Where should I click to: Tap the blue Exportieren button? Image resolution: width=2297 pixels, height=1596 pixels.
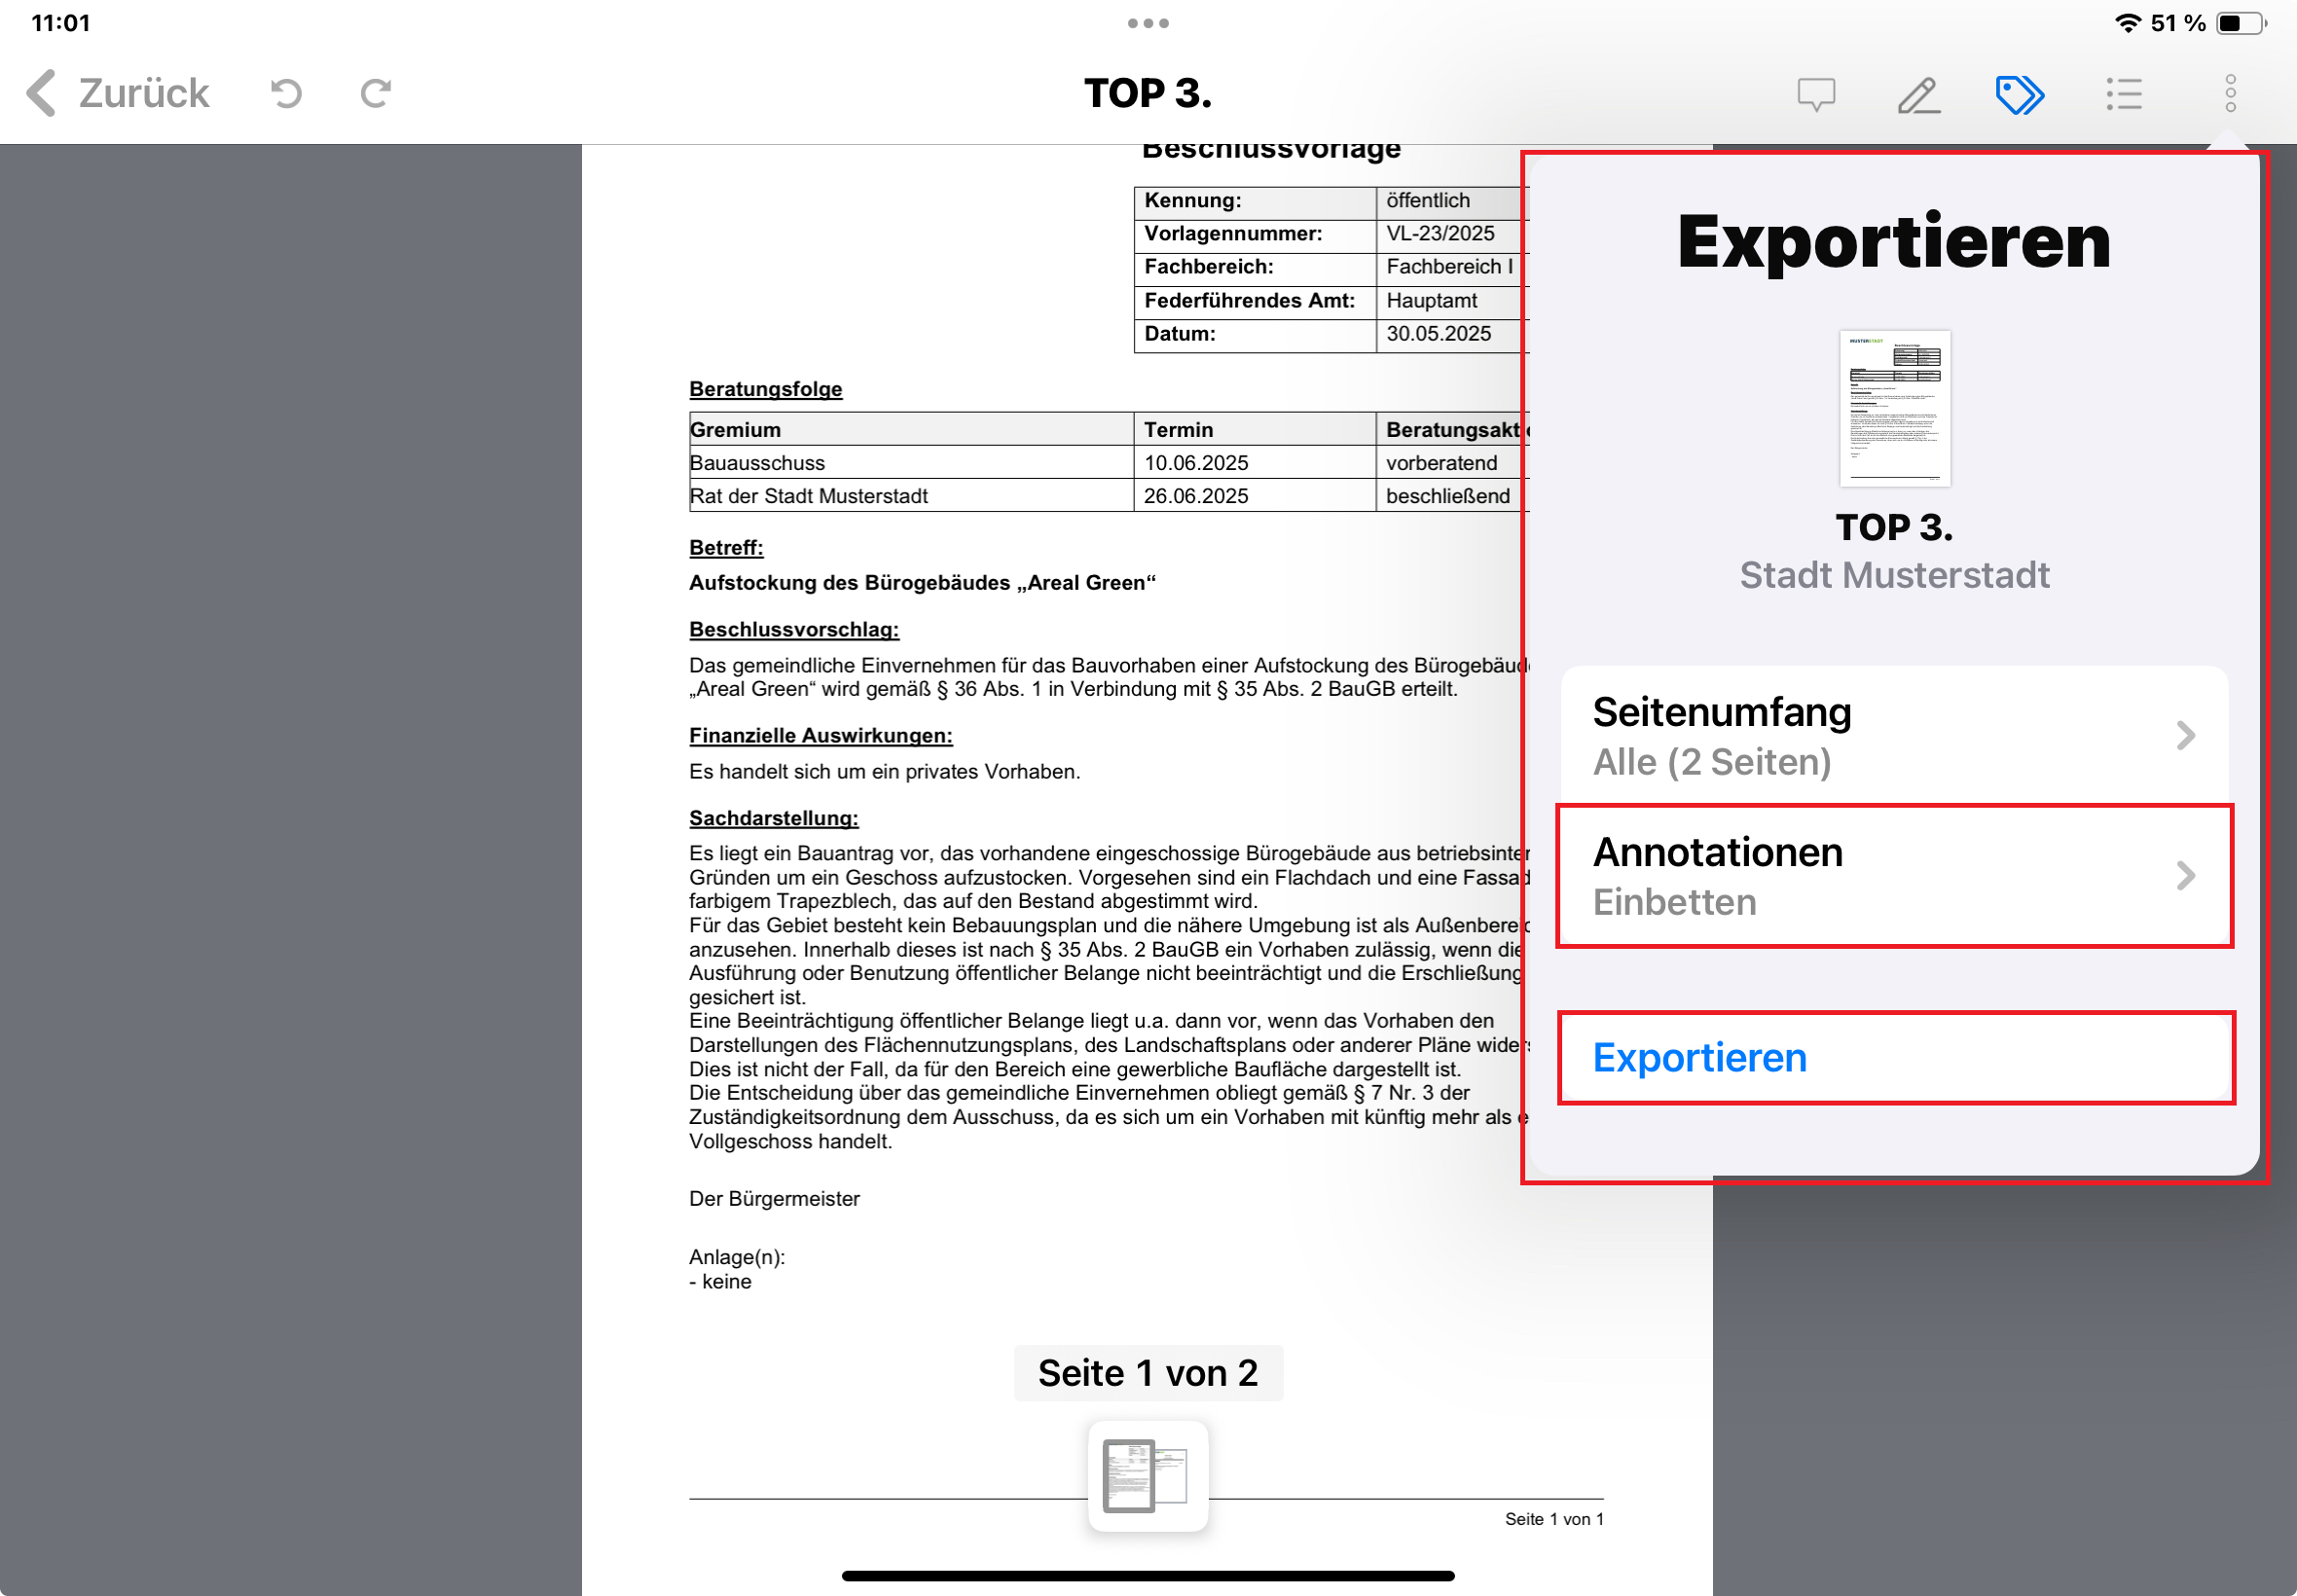[1700, 1057]
